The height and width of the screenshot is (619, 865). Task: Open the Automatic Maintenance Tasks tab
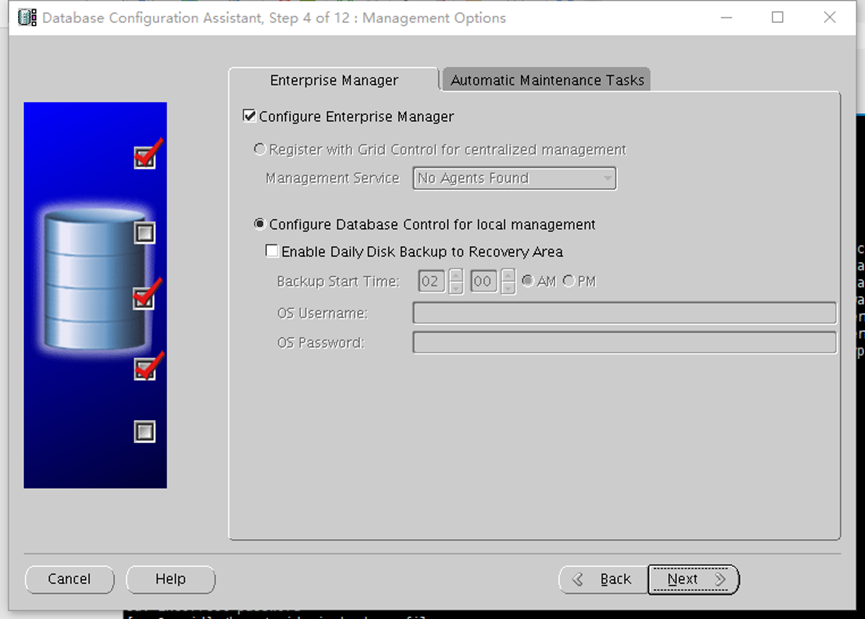pyautogui.click(x=547, y=80)
